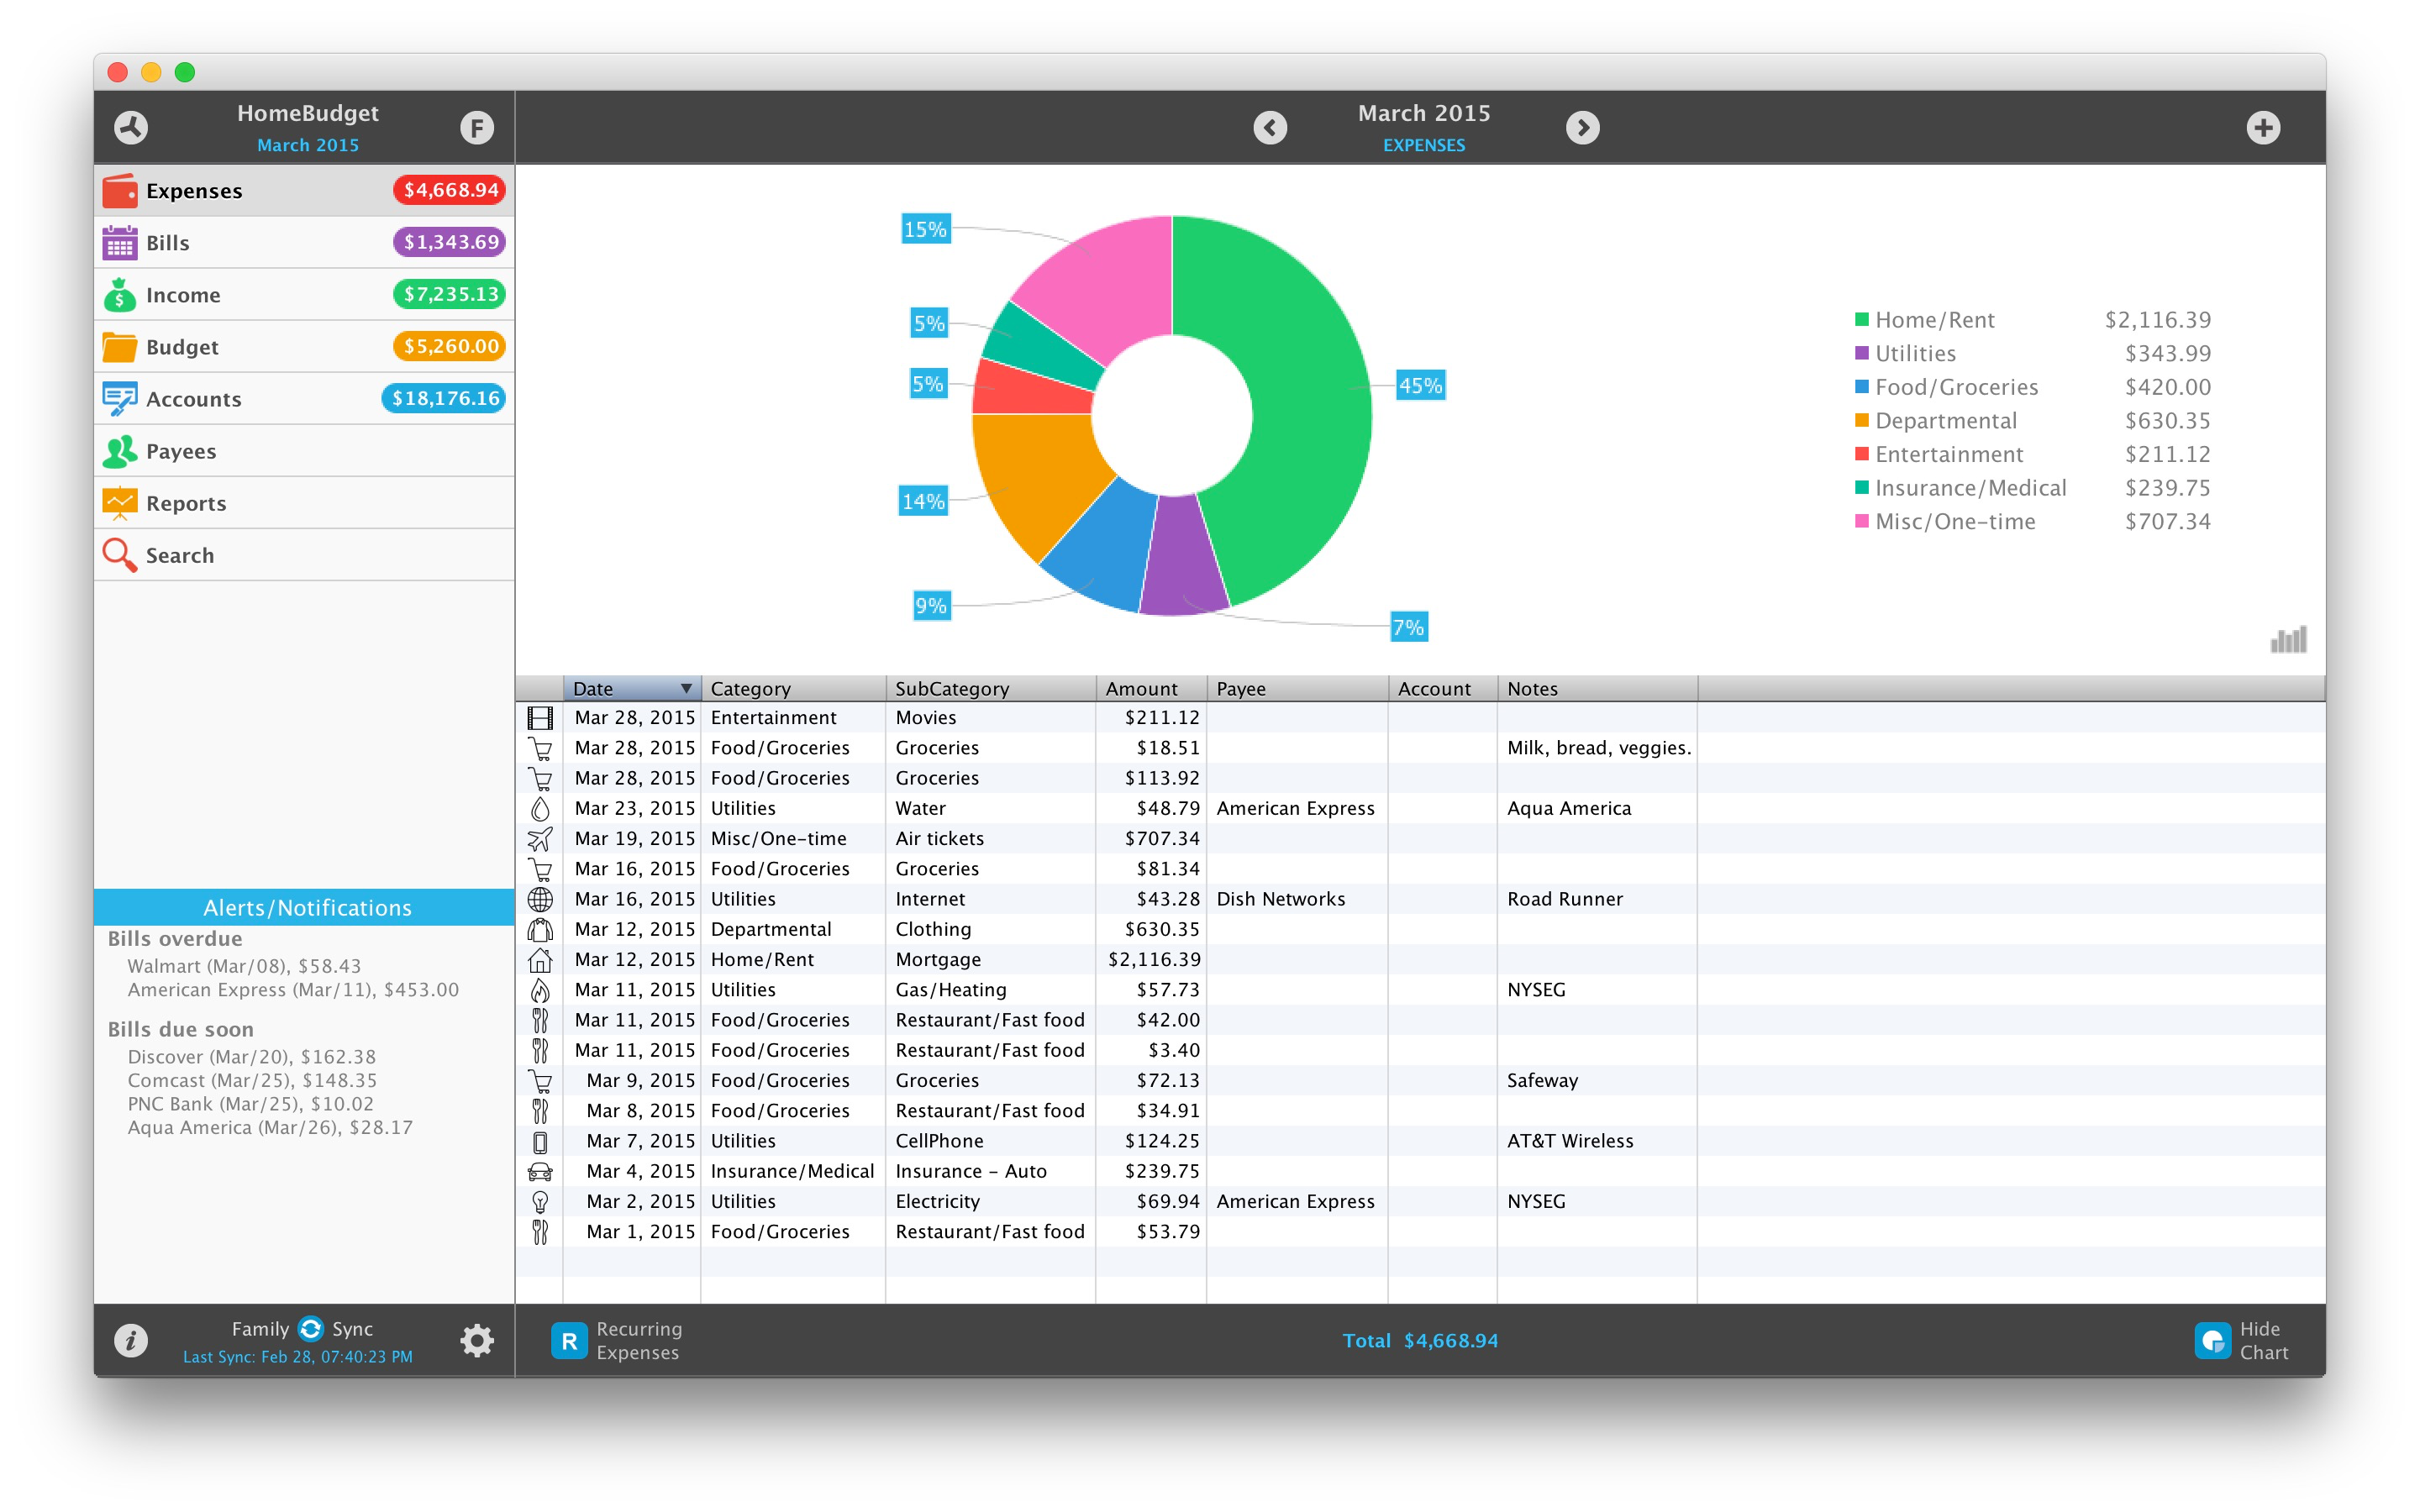Select the Expenses wallet icon in sidebar
This screenshot has width=2420, height=1512.
tap(120, 189)
